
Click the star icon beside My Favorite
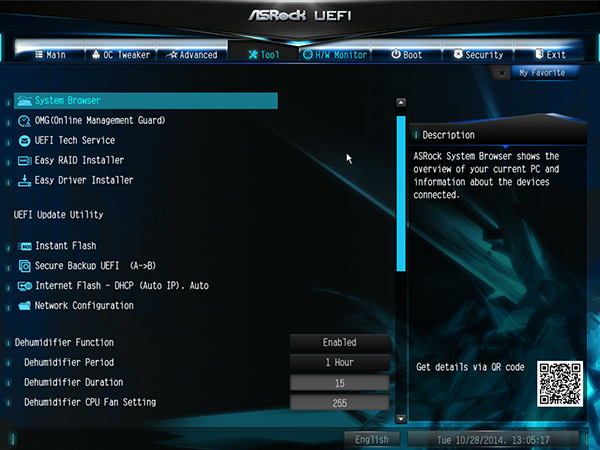tap(501, 73)
